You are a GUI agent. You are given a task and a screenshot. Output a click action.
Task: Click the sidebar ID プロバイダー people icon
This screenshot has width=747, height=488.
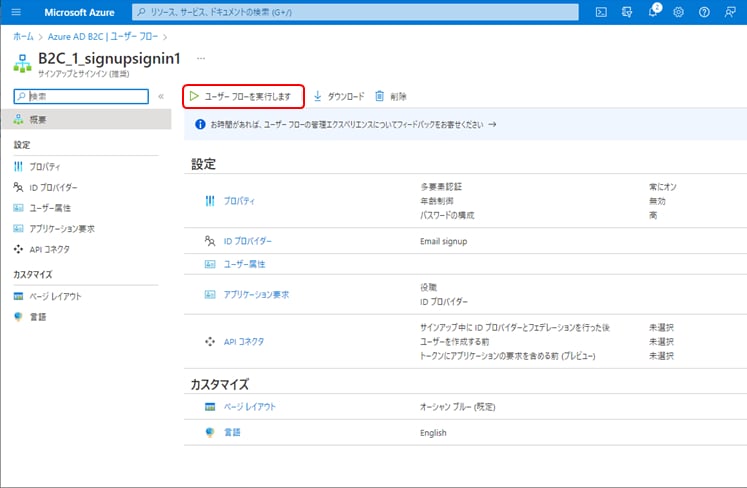point(18,187)
